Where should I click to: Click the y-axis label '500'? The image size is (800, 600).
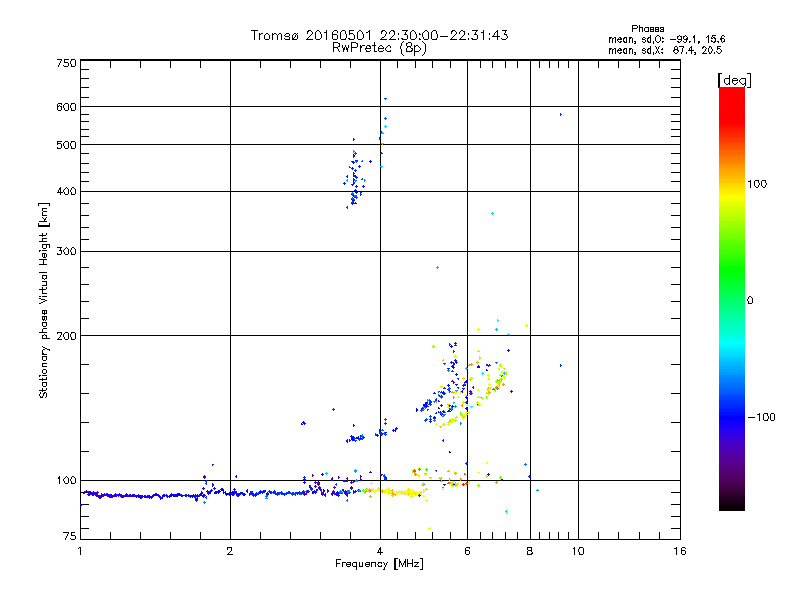click(66, 145)
